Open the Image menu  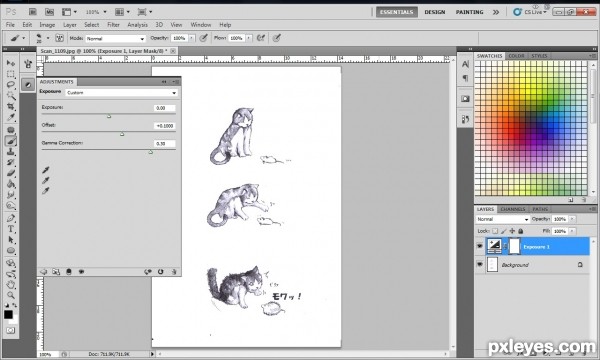47,25
